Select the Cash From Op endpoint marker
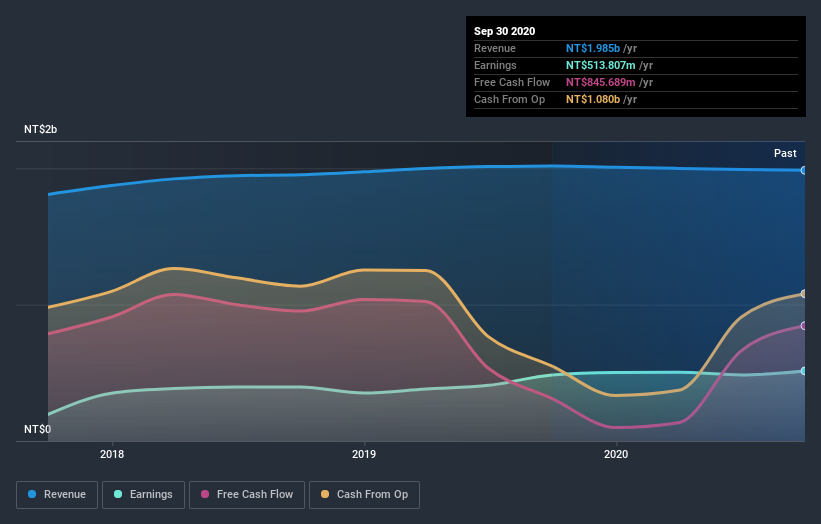 point(804,294)
